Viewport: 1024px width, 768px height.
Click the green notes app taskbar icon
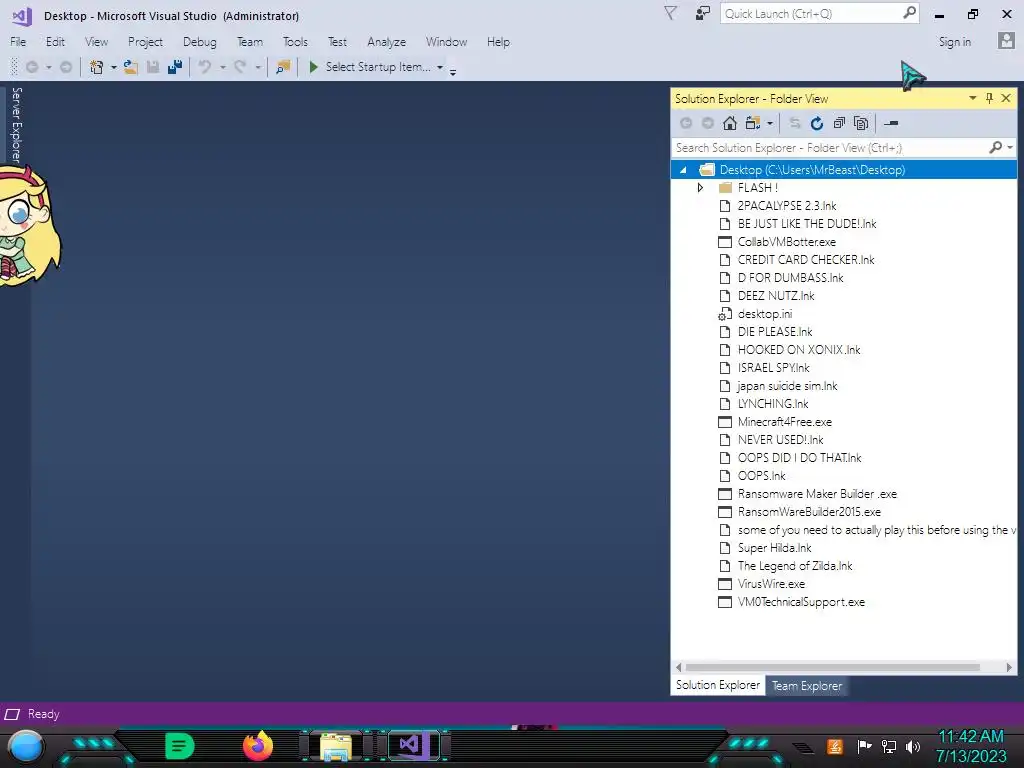180,746
